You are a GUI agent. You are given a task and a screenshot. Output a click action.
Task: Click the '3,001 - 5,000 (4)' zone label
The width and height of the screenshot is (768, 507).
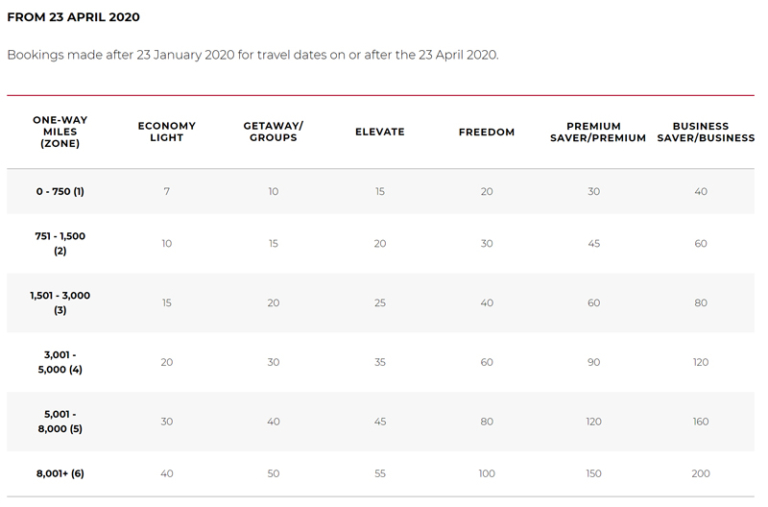(x=60, y=362)
